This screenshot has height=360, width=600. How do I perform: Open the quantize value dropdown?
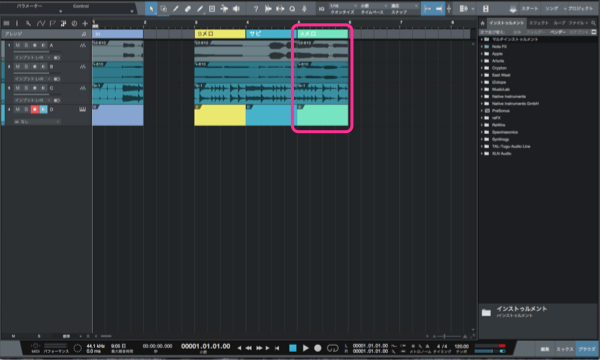[x=343, y=6]
